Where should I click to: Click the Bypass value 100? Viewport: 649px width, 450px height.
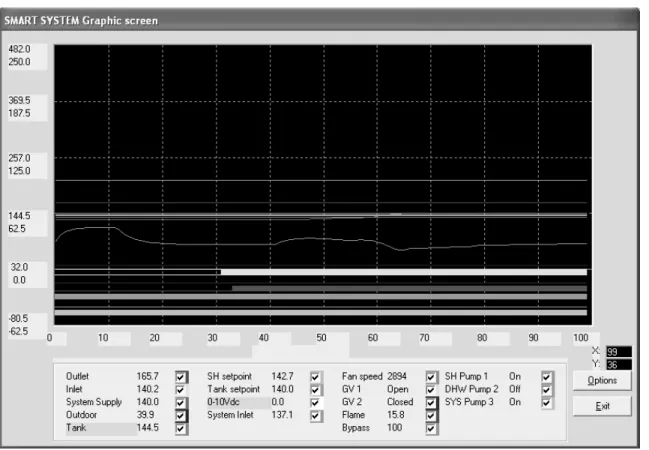(394, 428)
